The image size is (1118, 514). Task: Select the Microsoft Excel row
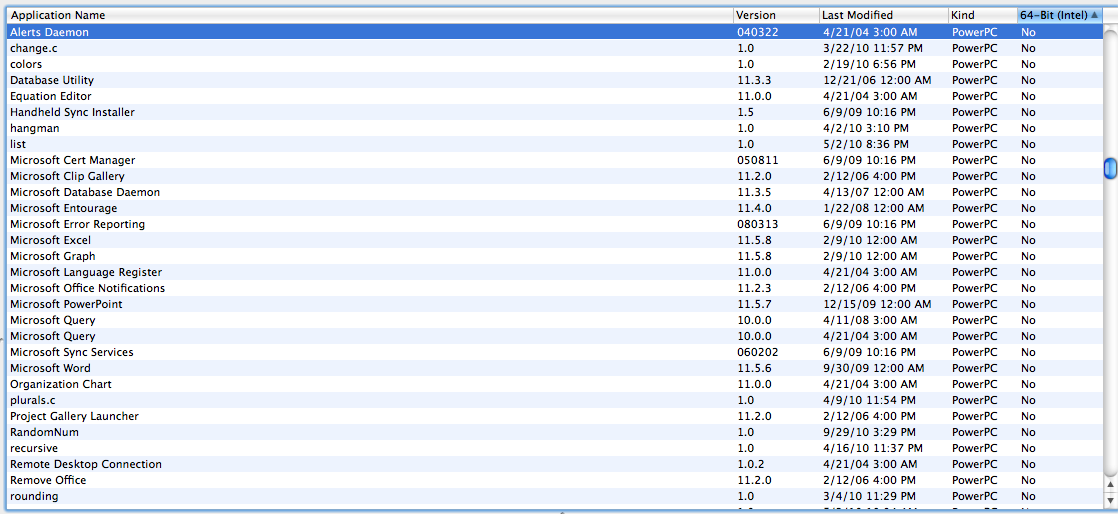(x=555, y=240)
